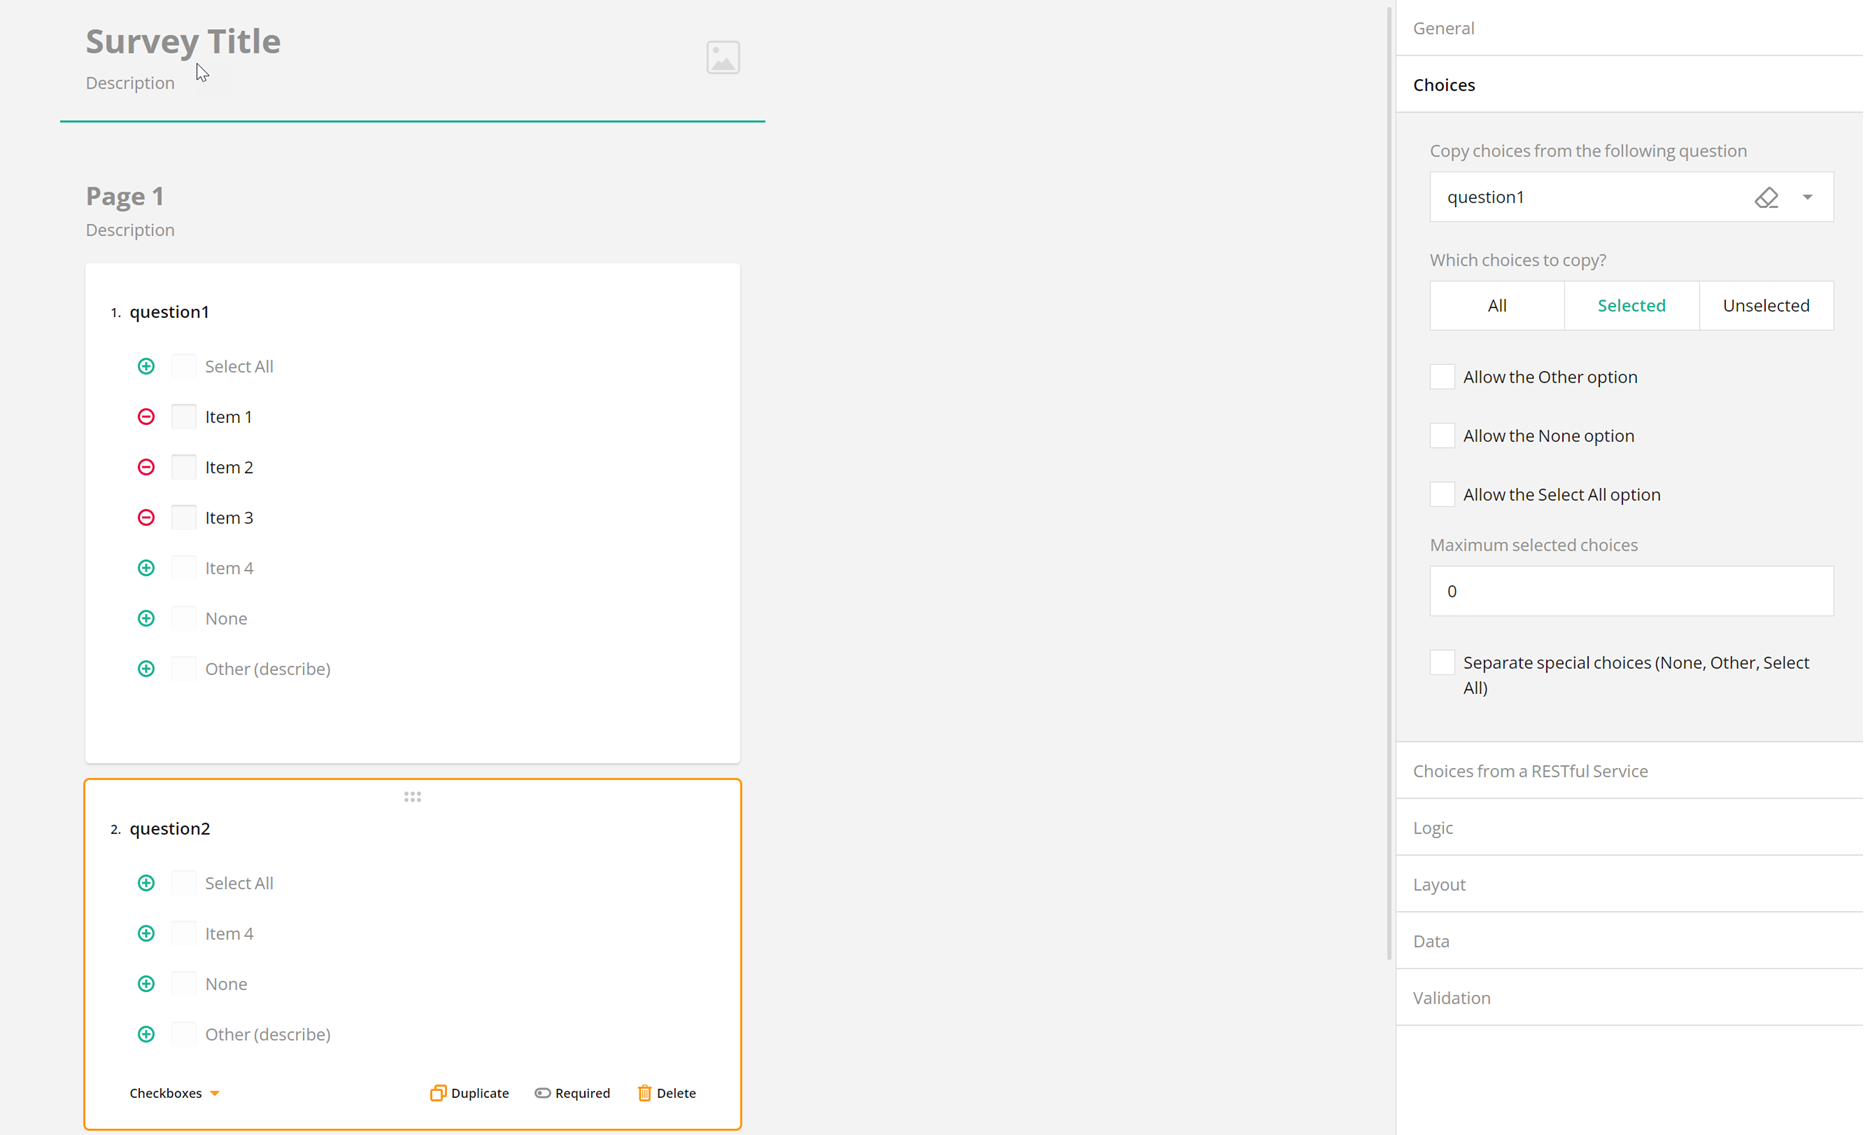
Task: Switch to the General settings section
Action: (1444, 28)
